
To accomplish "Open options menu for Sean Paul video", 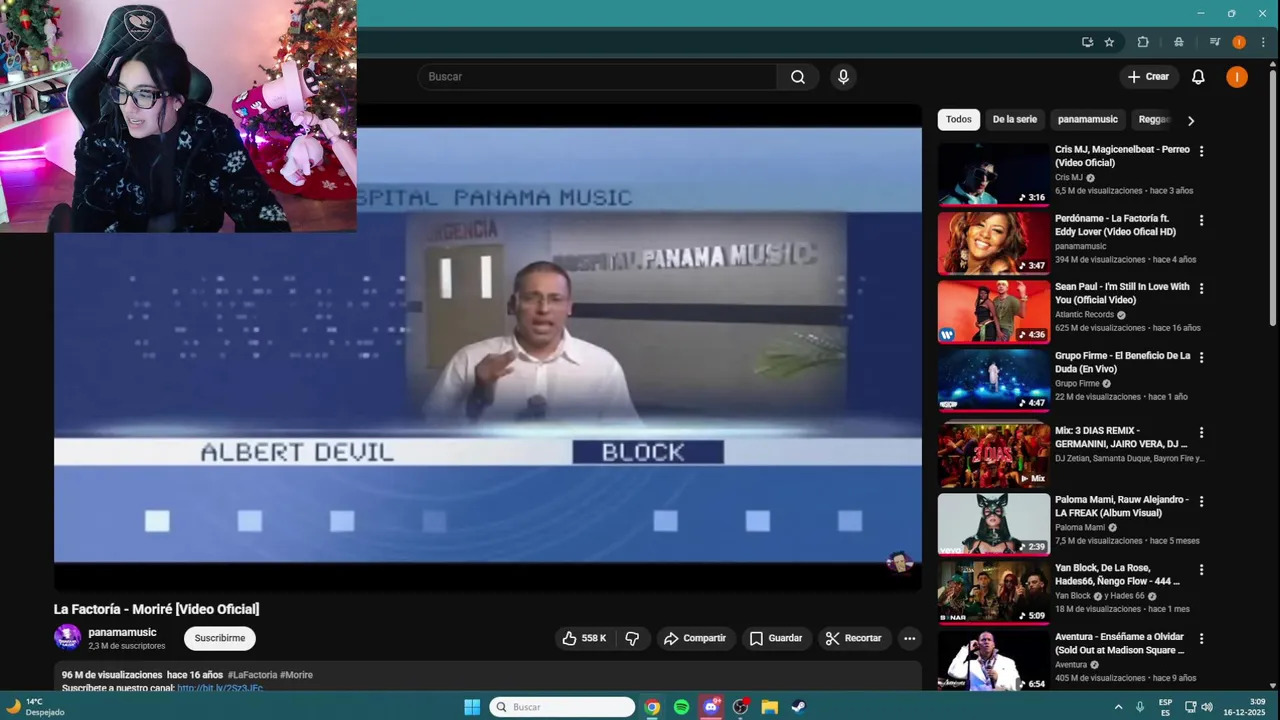I will pyautogui.click(x=1201, y=288).
